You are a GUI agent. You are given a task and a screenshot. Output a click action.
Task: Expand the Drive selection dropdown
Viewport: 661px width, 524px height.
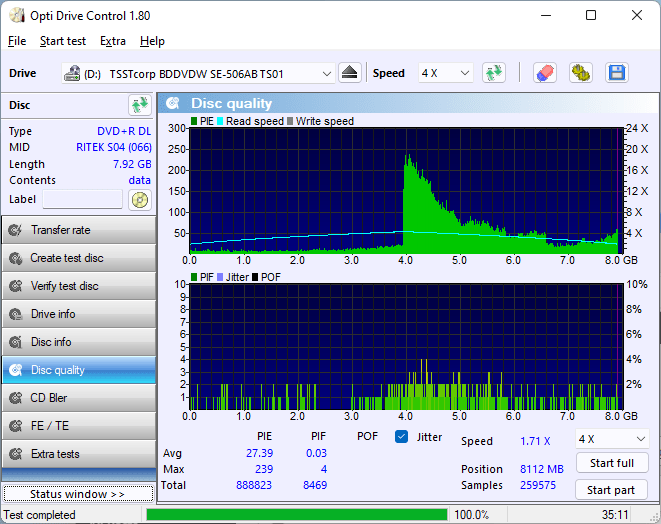326,73
